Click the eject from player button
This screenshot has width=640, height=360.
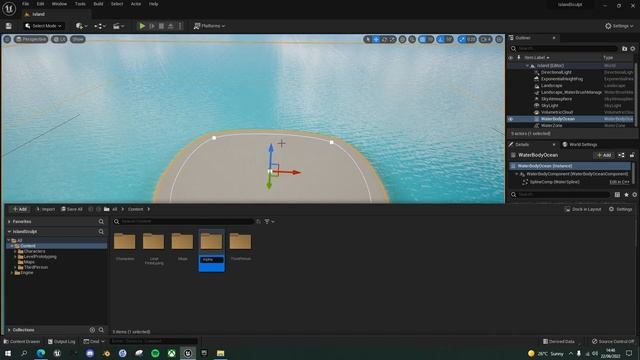171,26
